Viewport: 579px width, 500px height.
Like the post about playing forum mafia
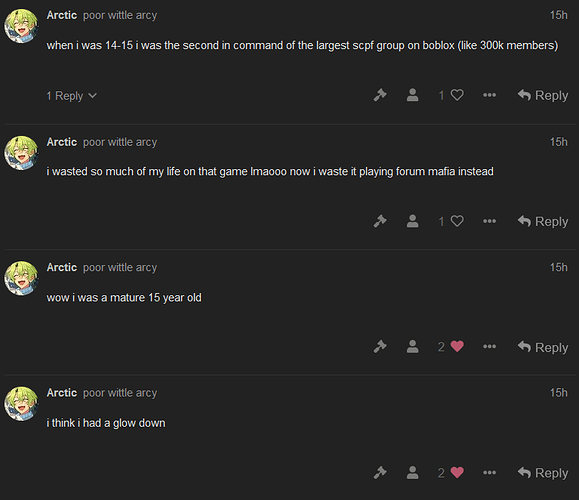coord(457,221)
